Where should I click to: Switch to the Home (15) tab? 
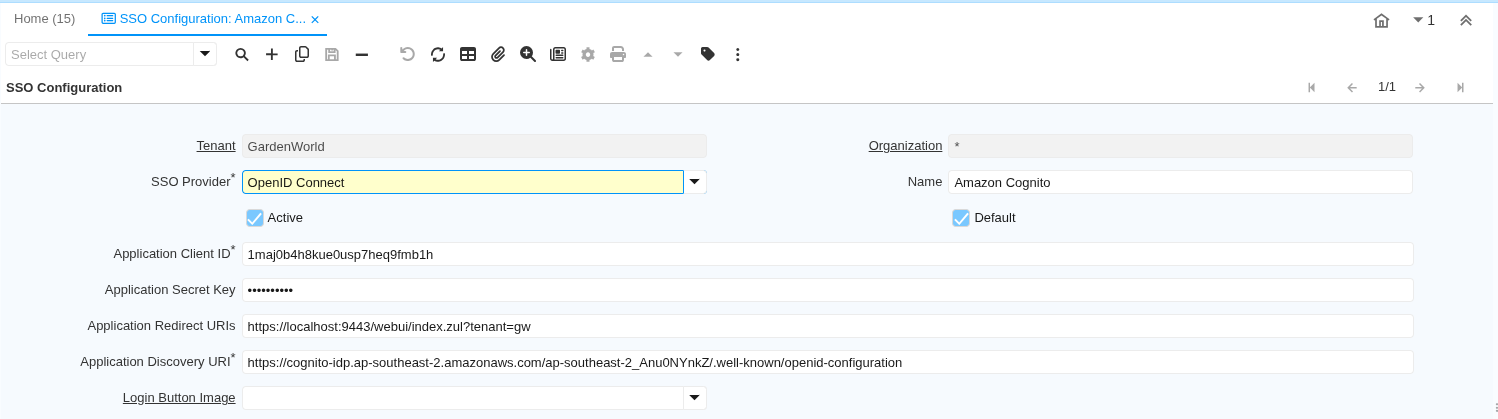(x=44, y=19)
